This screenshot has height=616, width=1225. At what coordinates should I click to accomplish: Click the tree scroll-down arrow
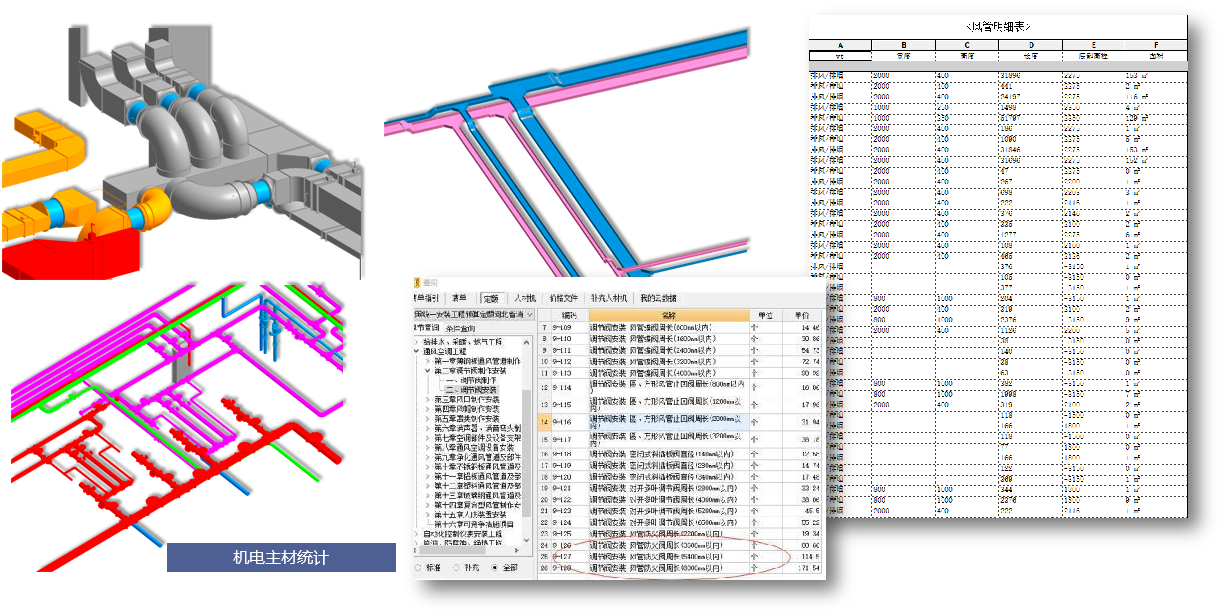(x=526, y=541)
